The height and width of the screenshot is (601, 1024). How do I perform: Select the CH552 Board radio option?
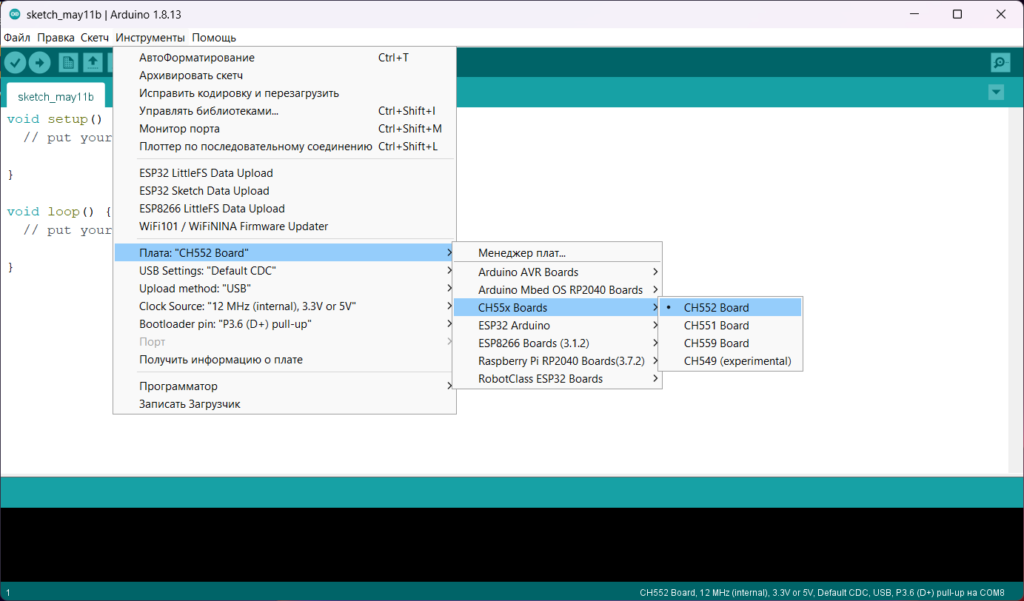[x=716, y=308]
